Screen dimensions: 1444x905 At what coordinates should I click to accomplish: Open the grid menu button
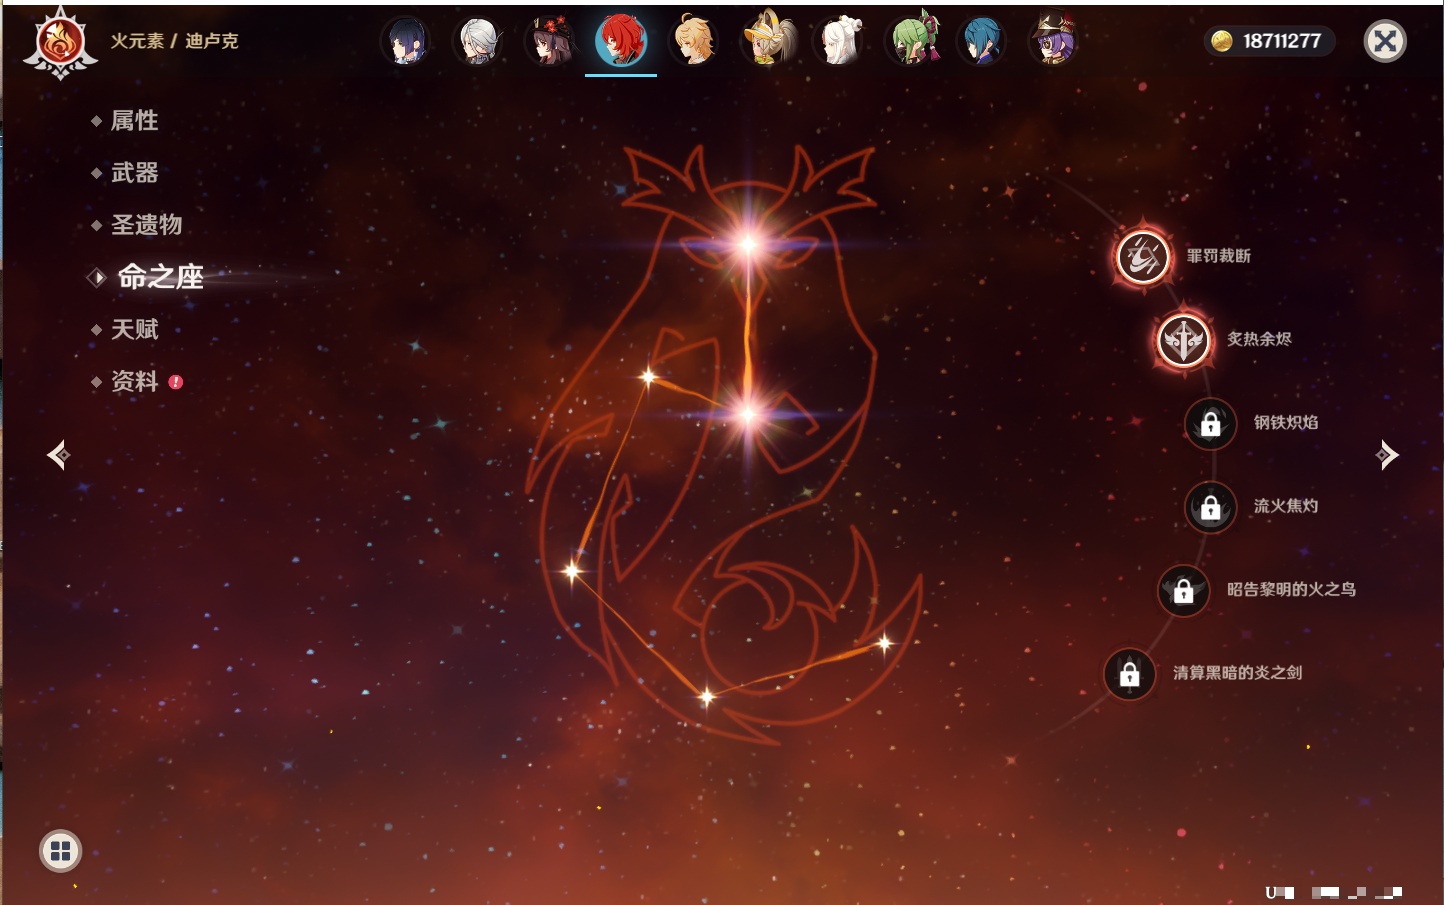60,851
